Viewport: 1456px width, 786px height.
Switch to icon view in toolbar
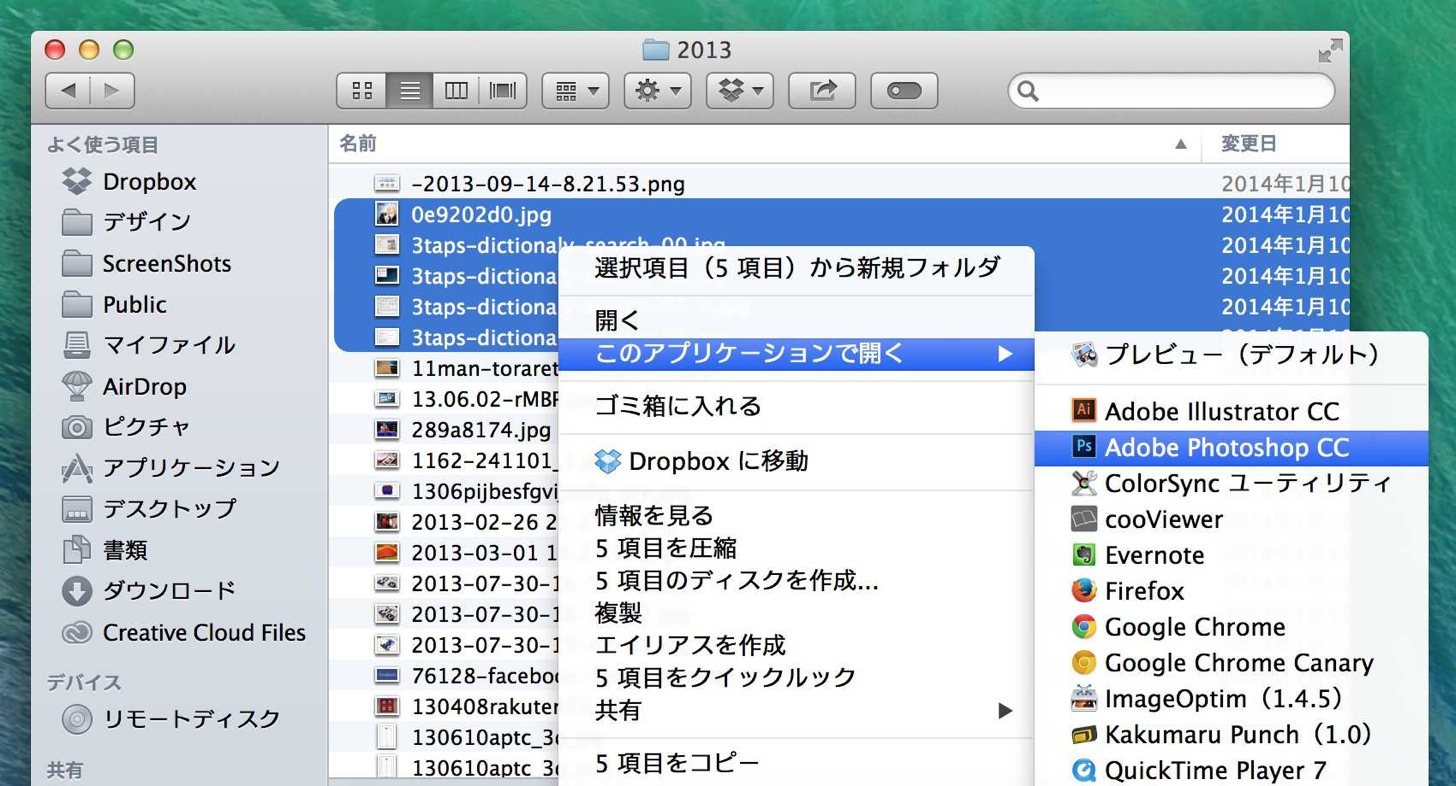coord(362,91)
